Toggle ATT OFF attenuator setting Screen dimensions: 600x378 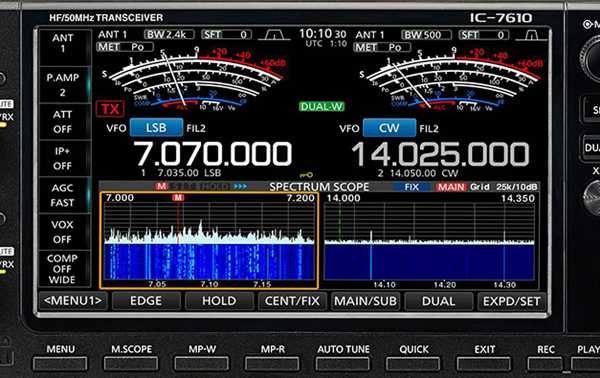tap(64, 122)
